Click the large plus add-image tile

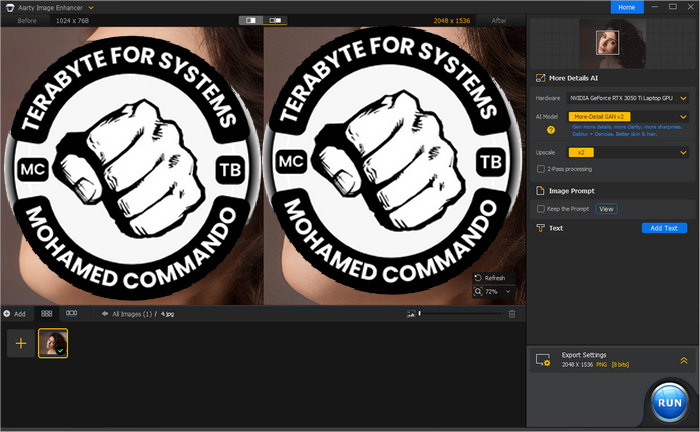(x=19, y=344)
